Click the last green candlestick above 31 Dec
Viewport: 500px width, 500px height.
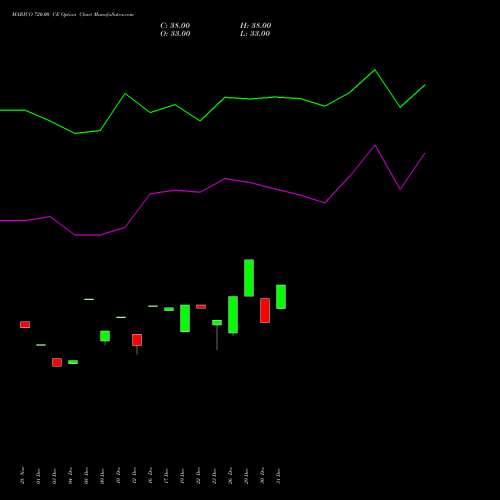click(x=281, y=297)
